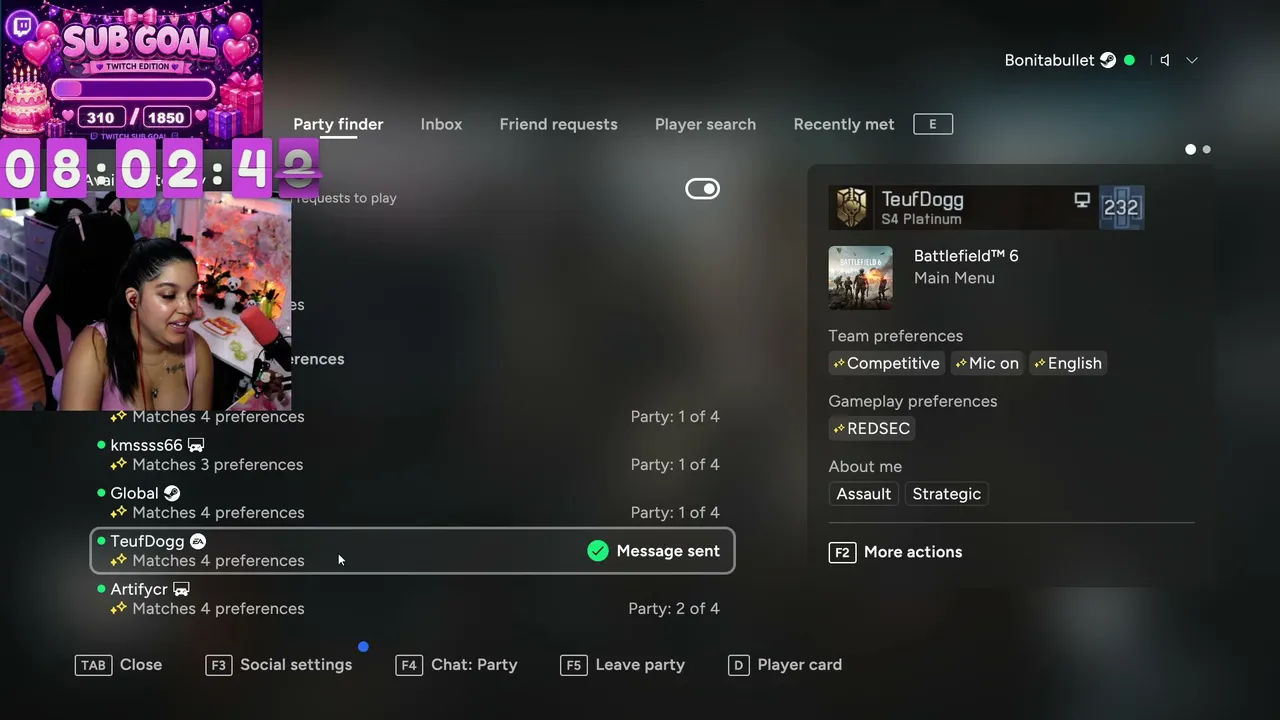Click the platform icon next to kmssss66
Viewport: 1280px width, 720px height.
196,445
